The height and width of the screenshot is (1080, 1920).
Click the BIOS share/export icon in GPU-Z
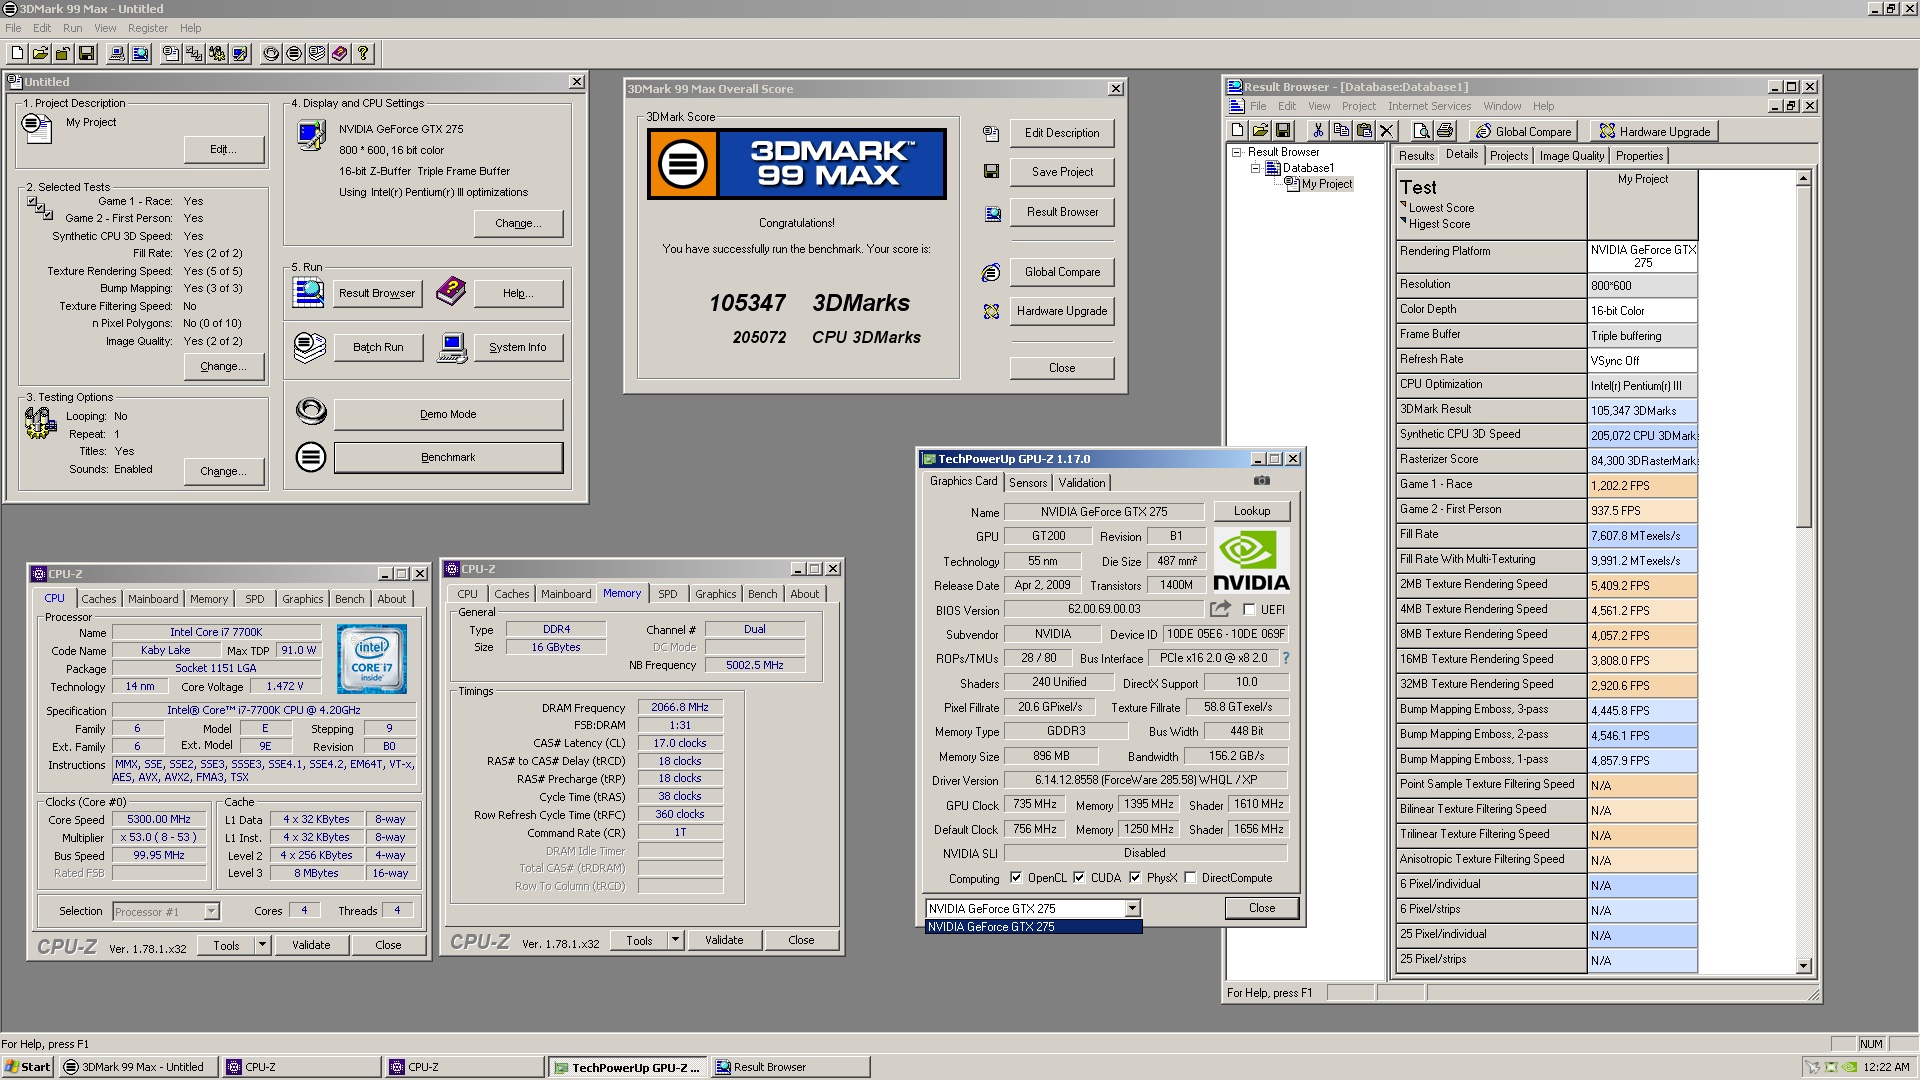tap(1220, 608)
